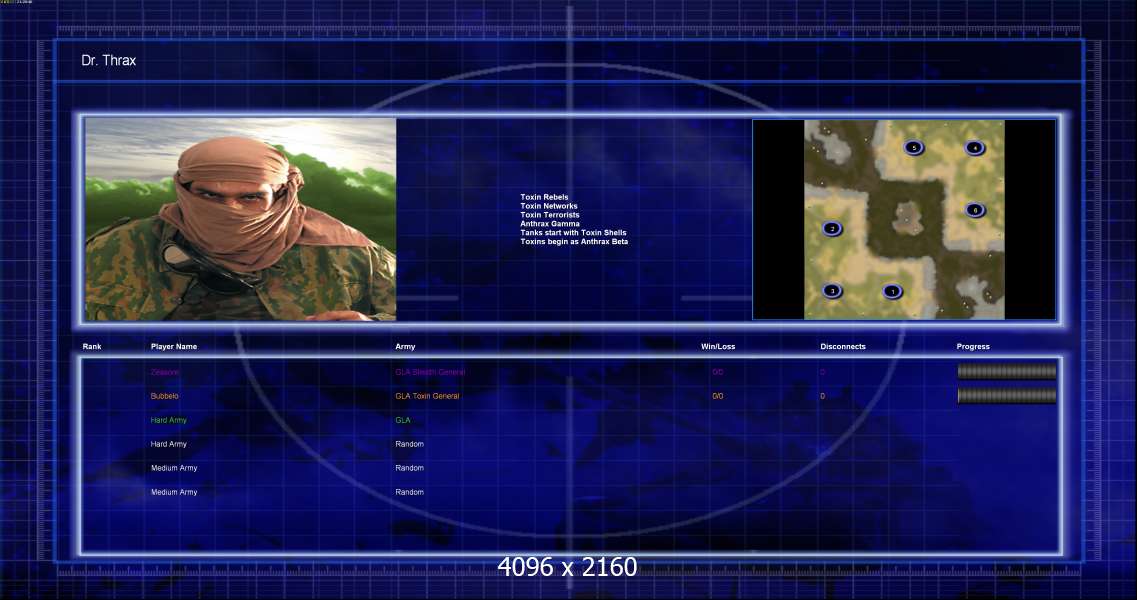Click the Disconnects column header
Viewport: 1137px width, 600px height.
(x=843, y=347)
